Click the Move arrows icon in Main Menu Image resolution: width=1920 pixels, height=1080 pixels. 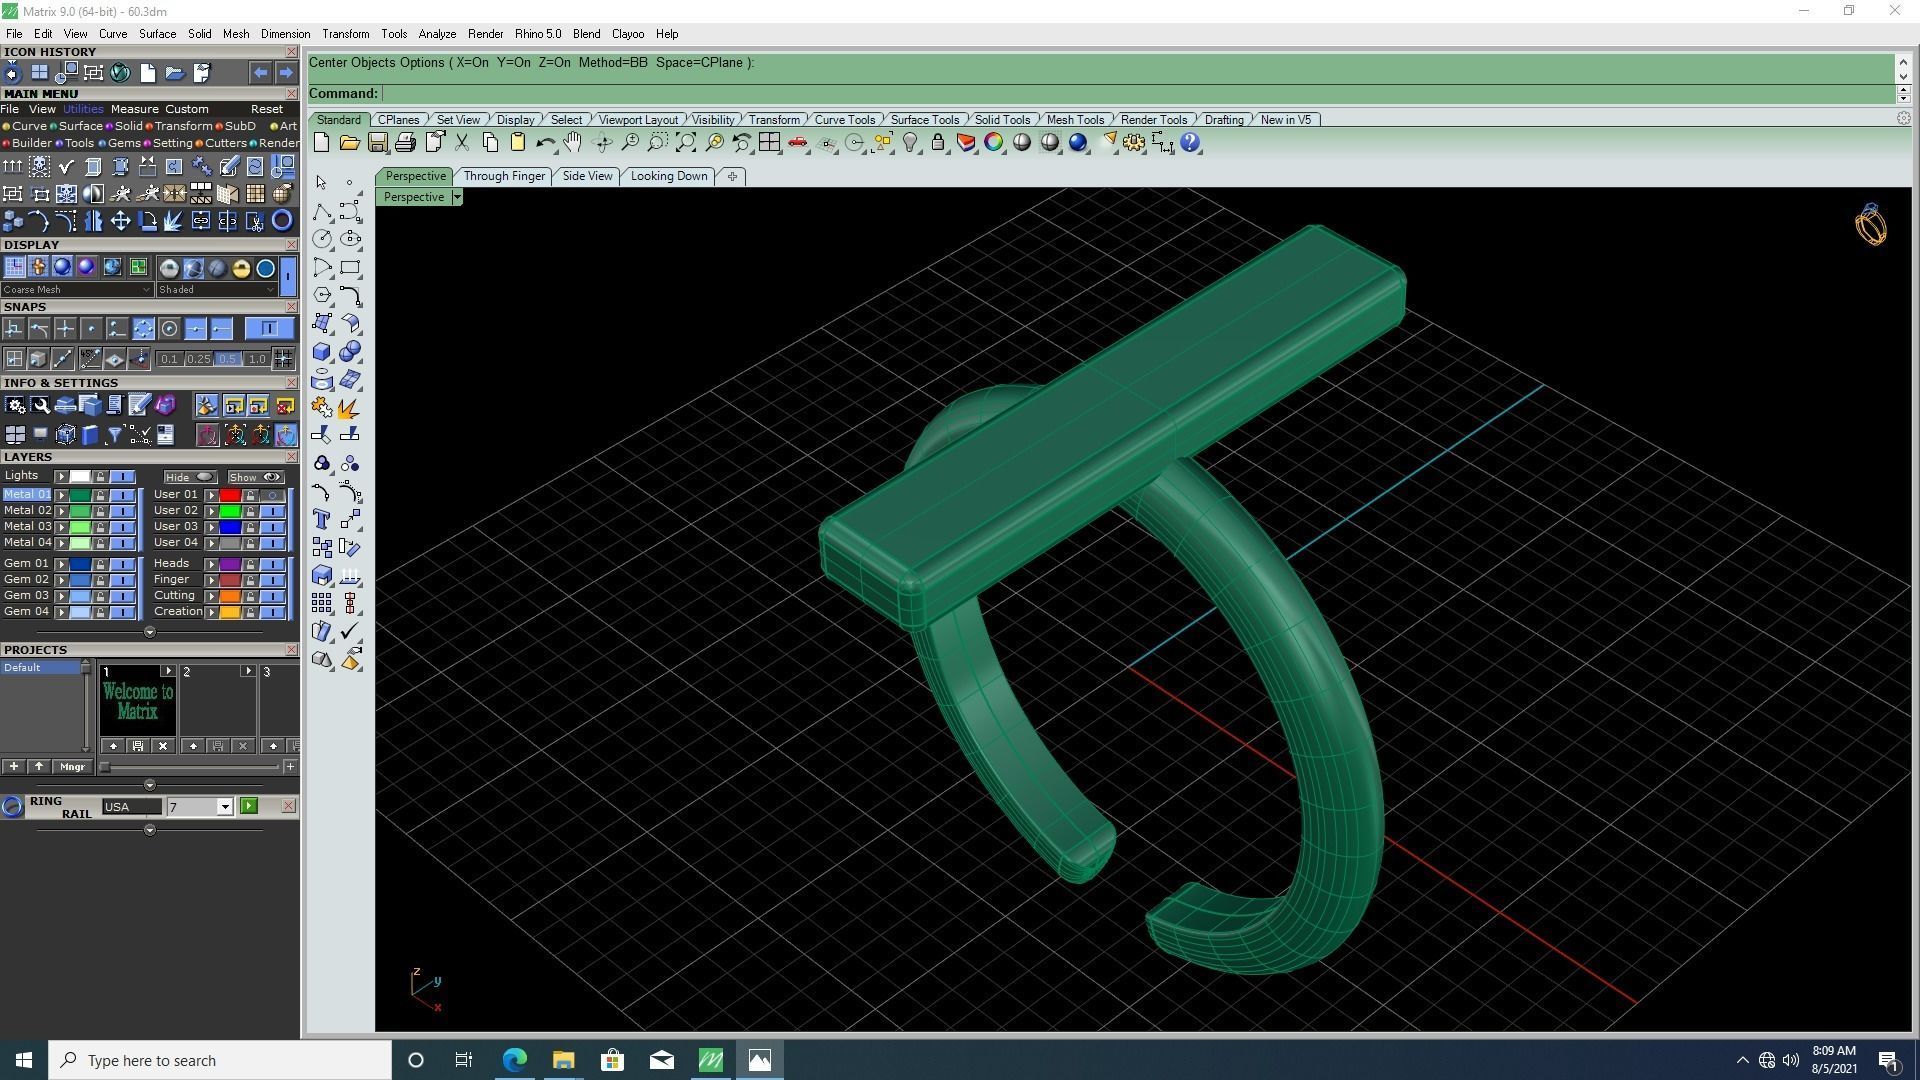(x=120, y=221)
